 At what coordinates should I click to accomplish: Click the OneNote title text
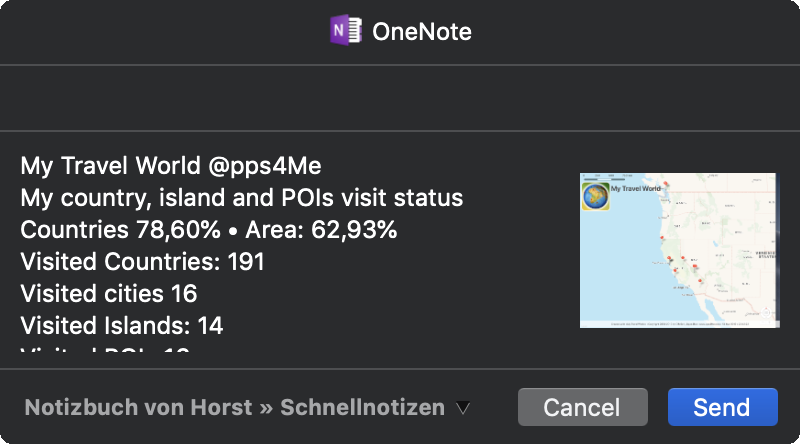(422, 32)
